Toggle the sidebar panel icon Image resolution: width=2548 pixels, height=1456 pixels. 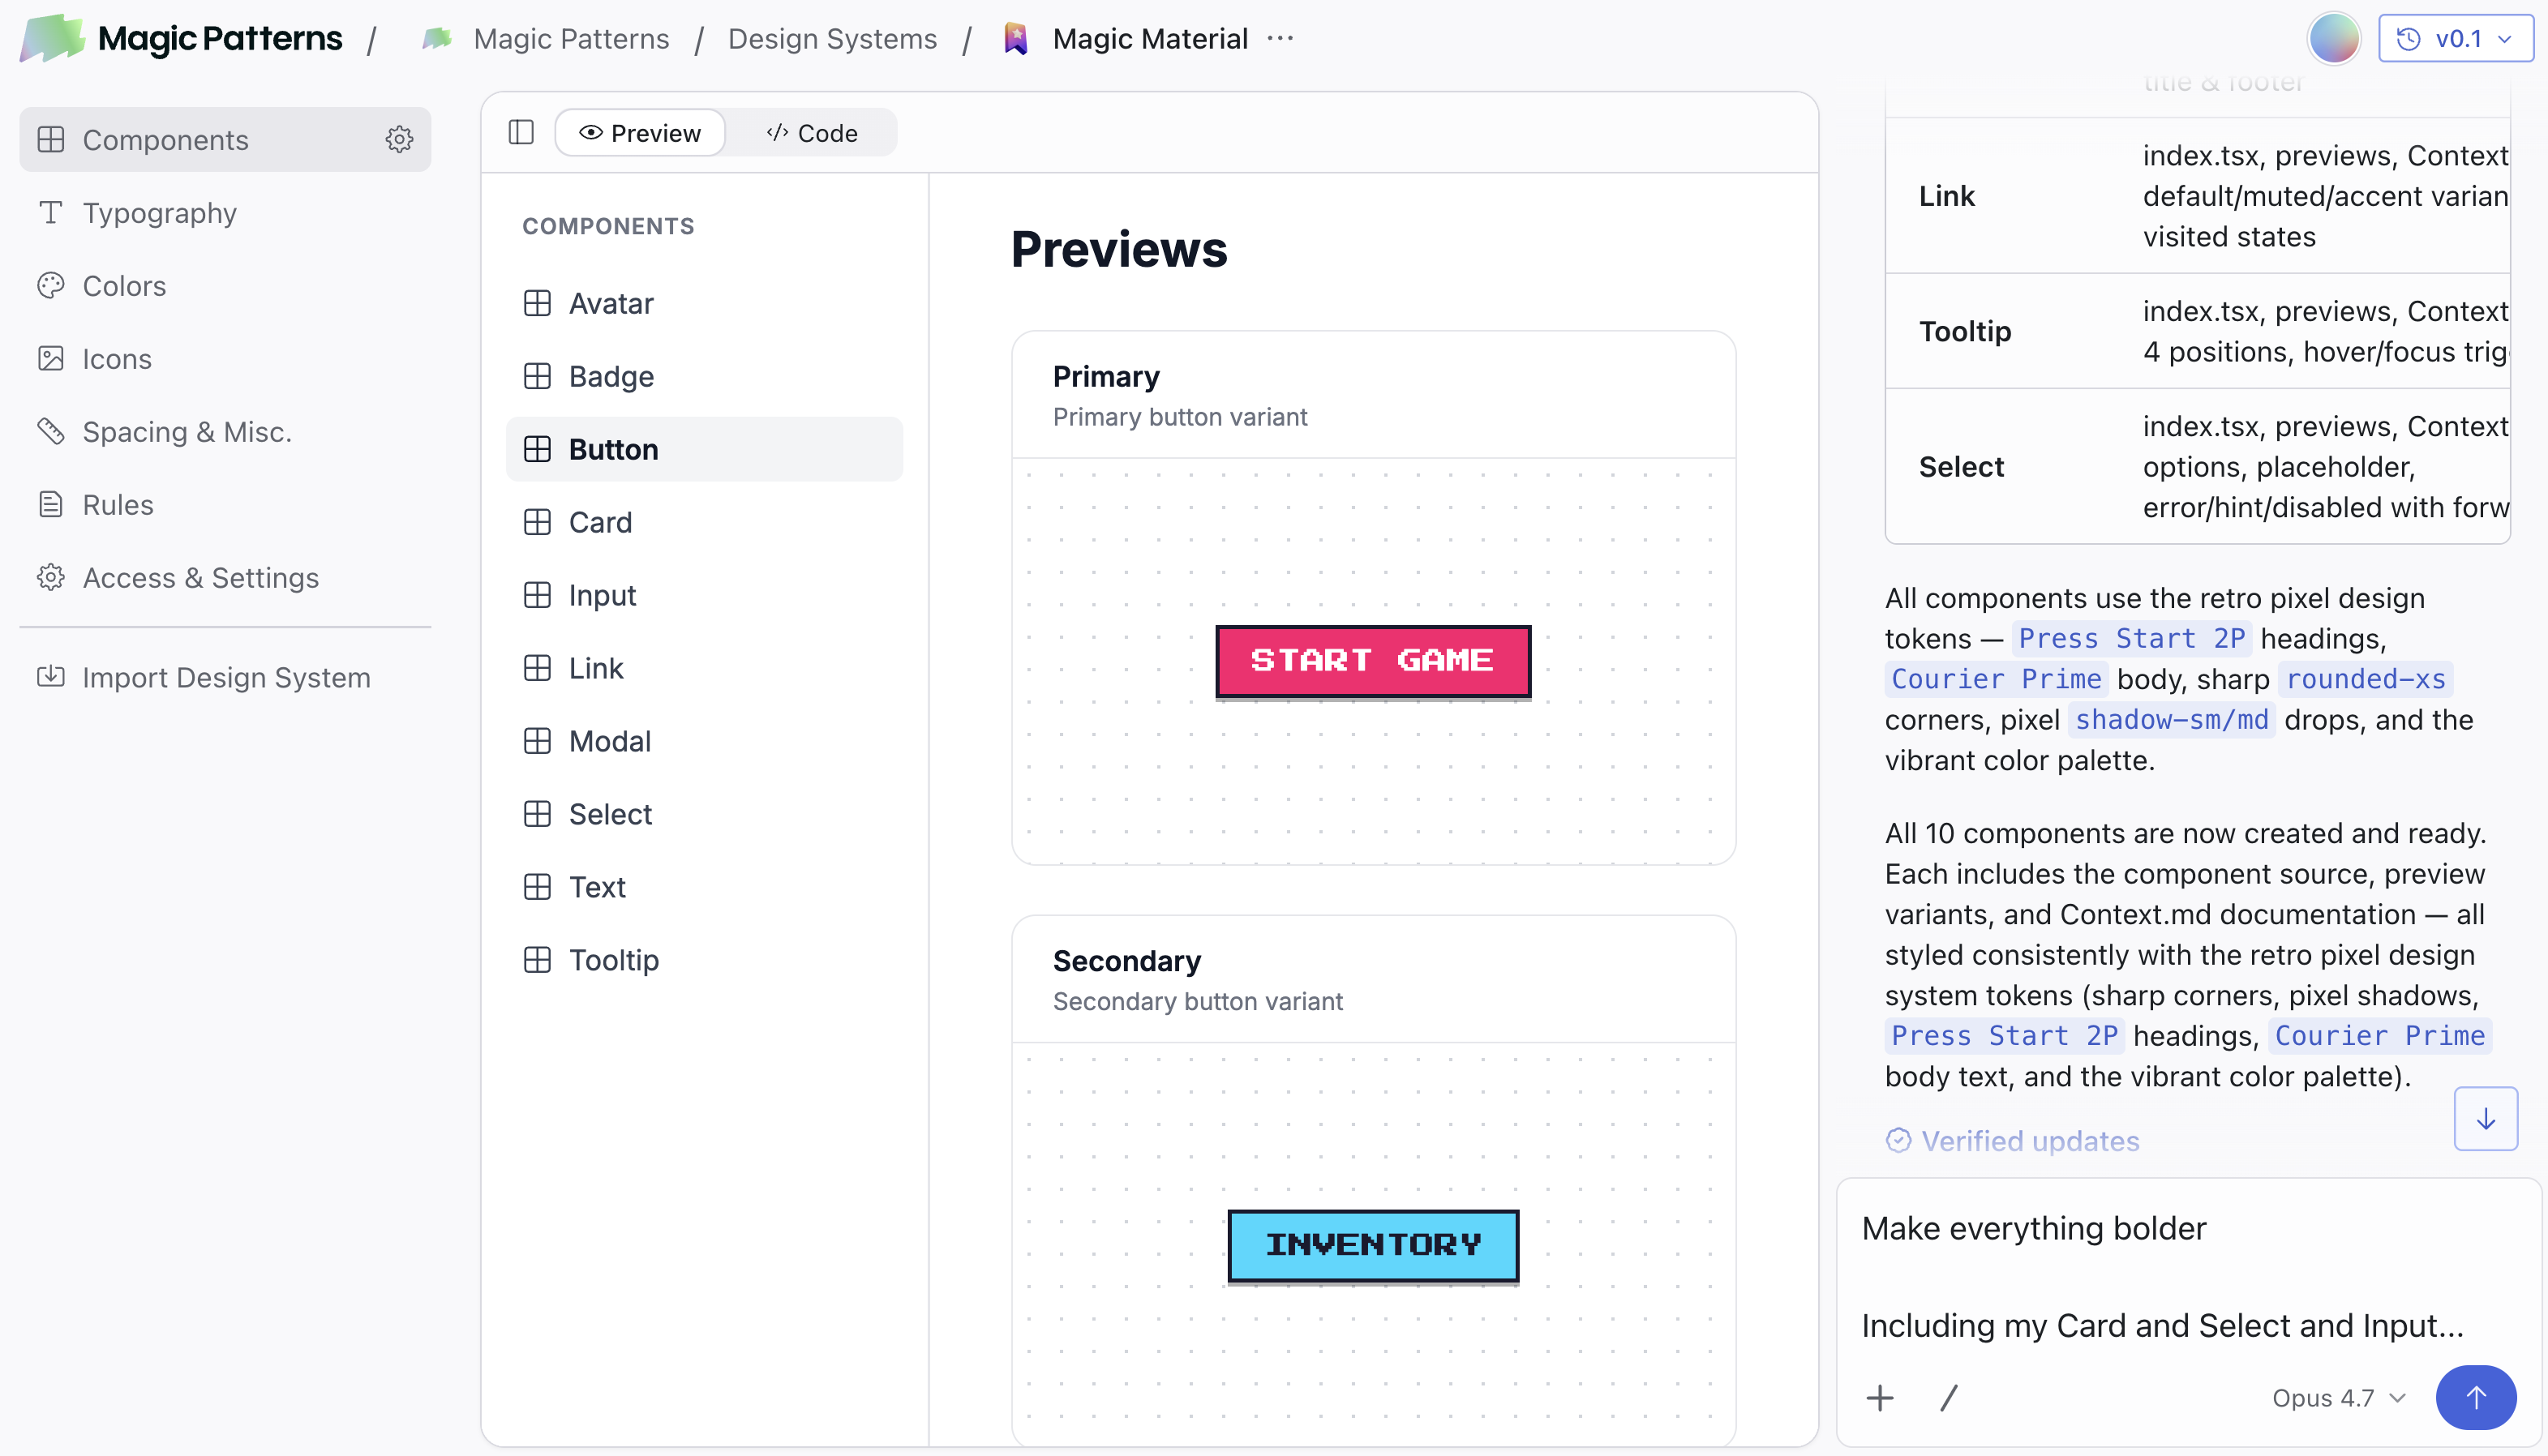coord(521,132)
